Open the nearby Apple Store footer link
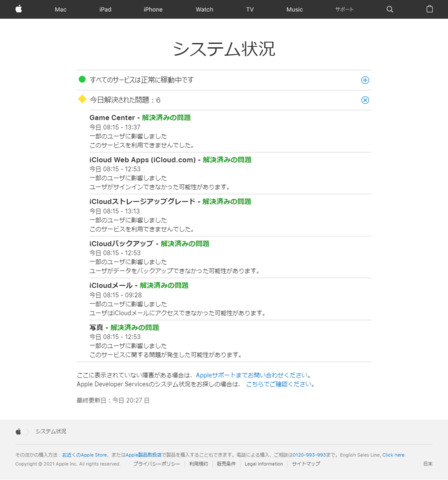Image resolution: width=448 pixels, height=480 pixels. (x=85, y=455)
